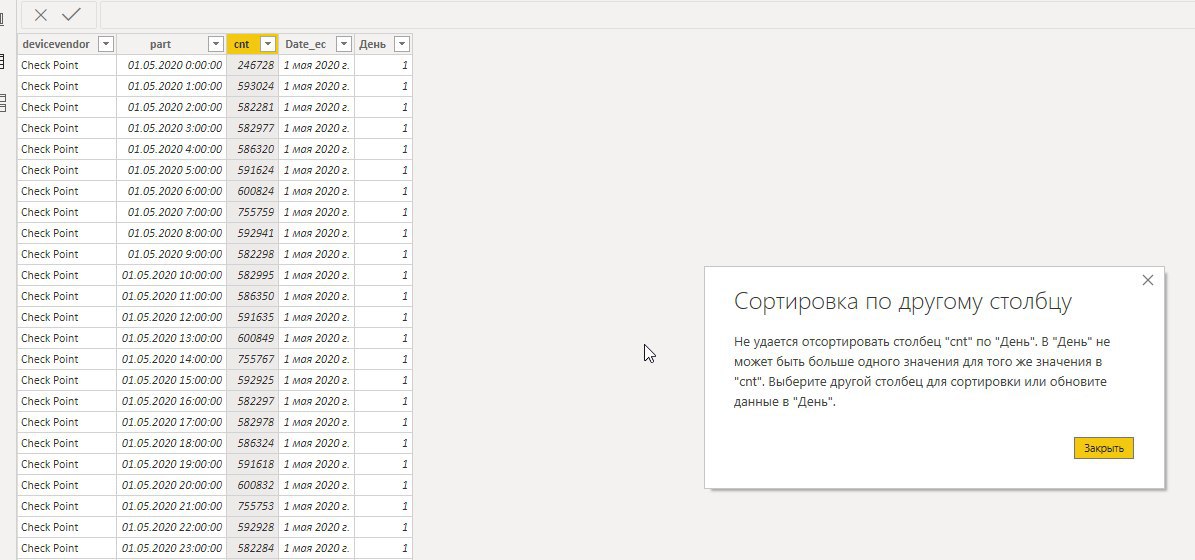
Task: Click cnt value 600849
Action: (252, 338)
